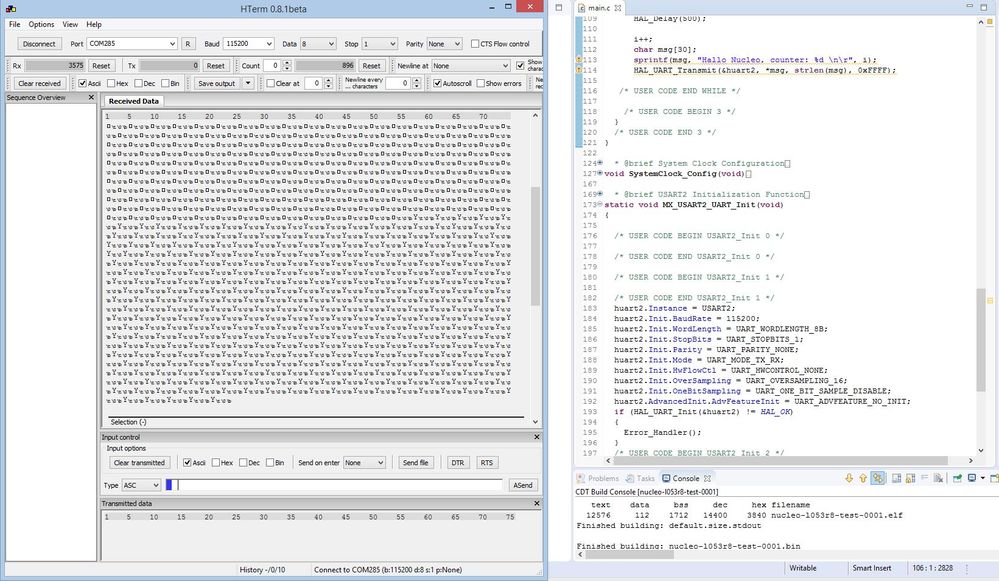Expand folded comment at line 124
The height and width of the screenshot is (581, 999).
(600, 163)
